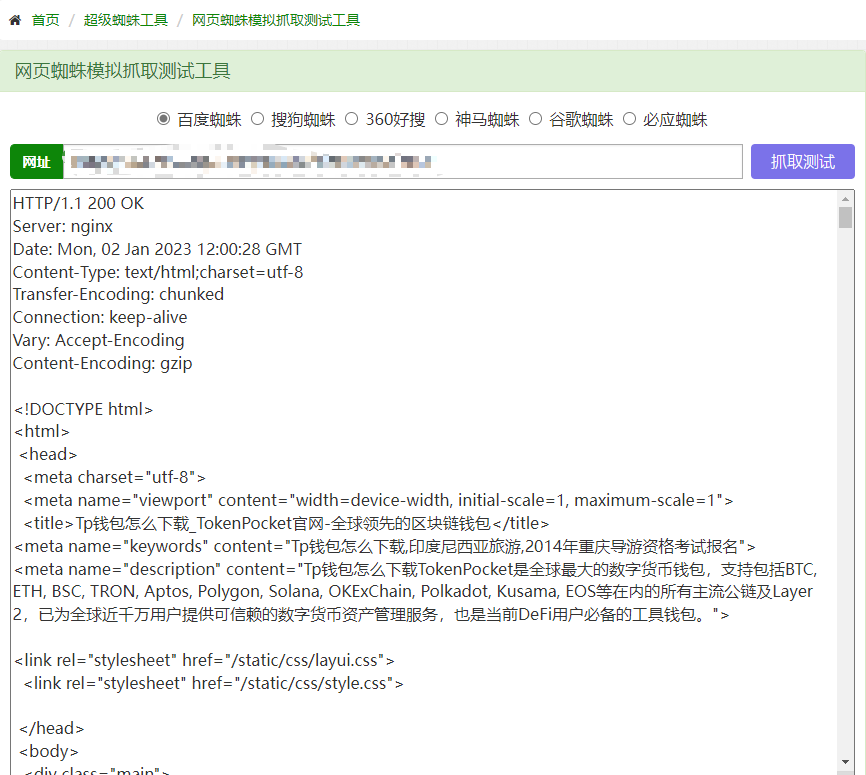Click the 'Content-Encoding: gzip' line
866x775 pixels.
click(x=102, y=363)
